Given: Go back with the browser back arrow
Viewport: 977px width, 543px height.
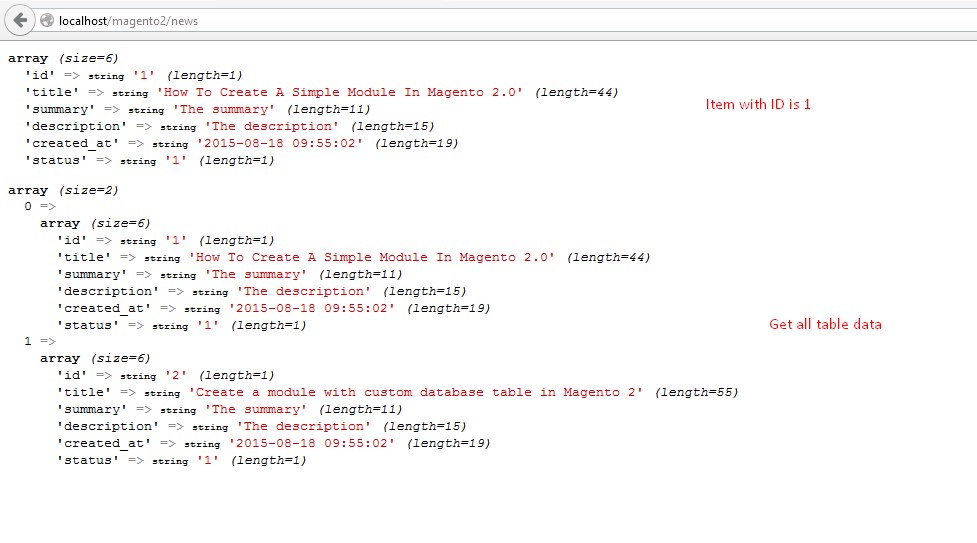Looking at the screenshot, I should tap(20, 21).
